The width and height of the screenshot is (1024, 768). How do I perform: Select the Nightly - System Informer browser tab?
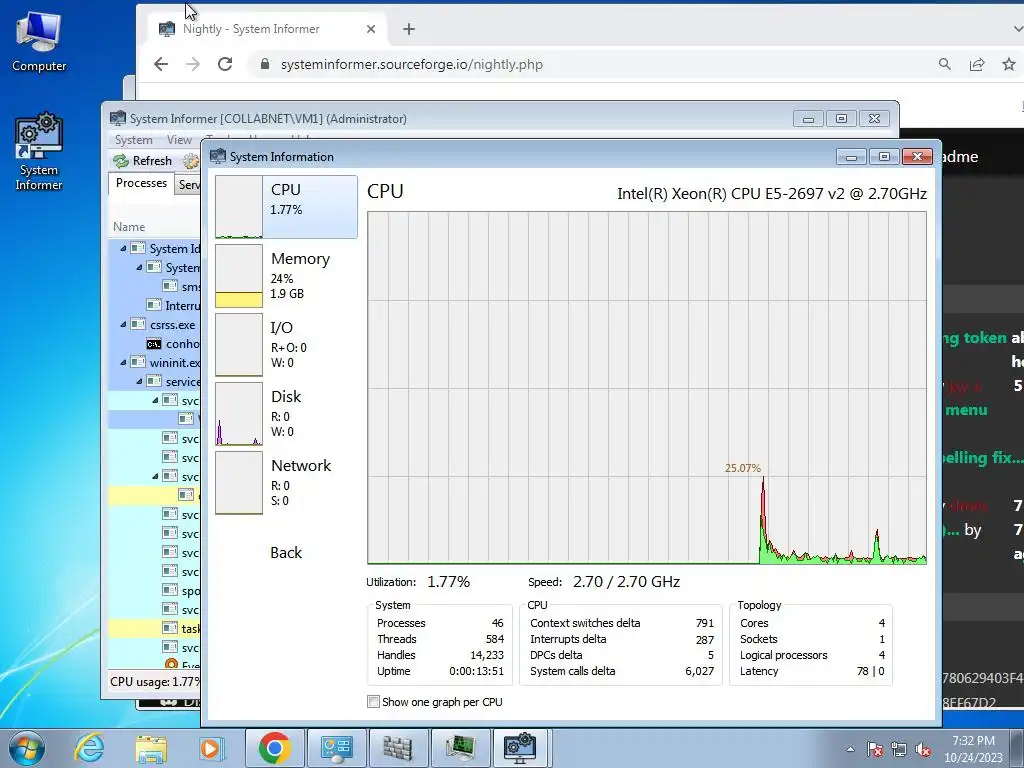point(267,29)
